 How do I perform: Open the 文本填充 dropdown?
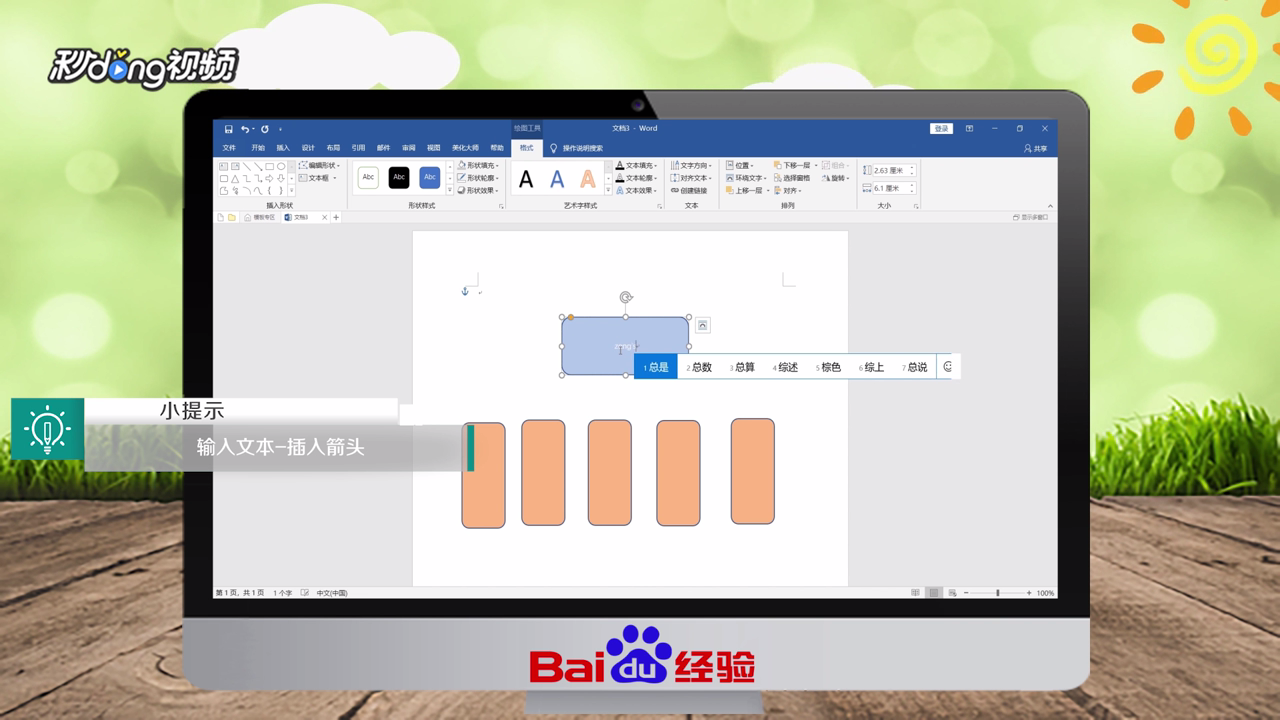(636, 165)
